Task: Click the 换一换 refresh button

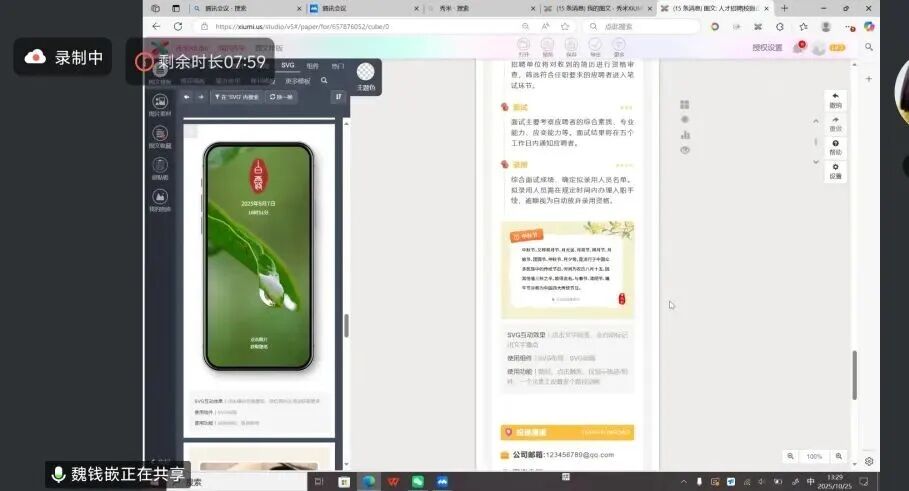Action: 282,97
